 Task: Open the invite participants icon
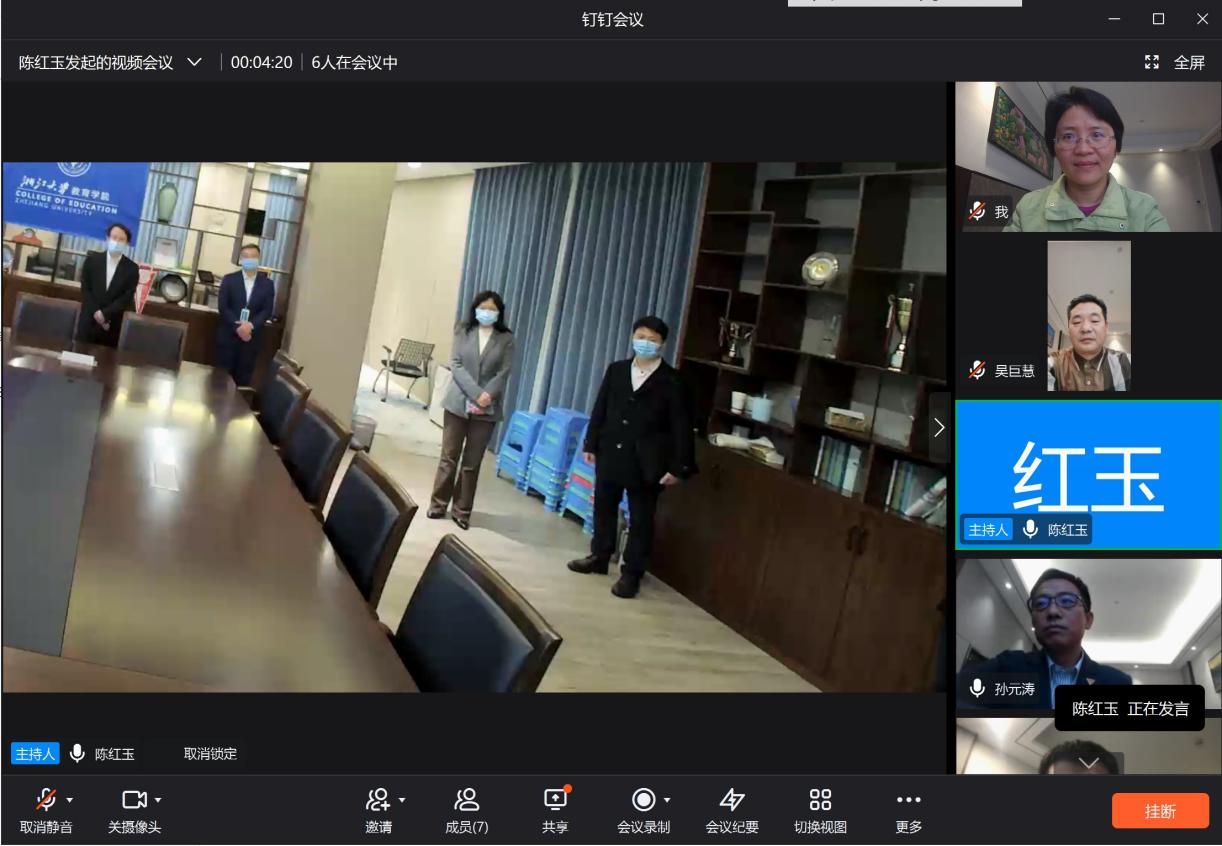tap(377, 799)
